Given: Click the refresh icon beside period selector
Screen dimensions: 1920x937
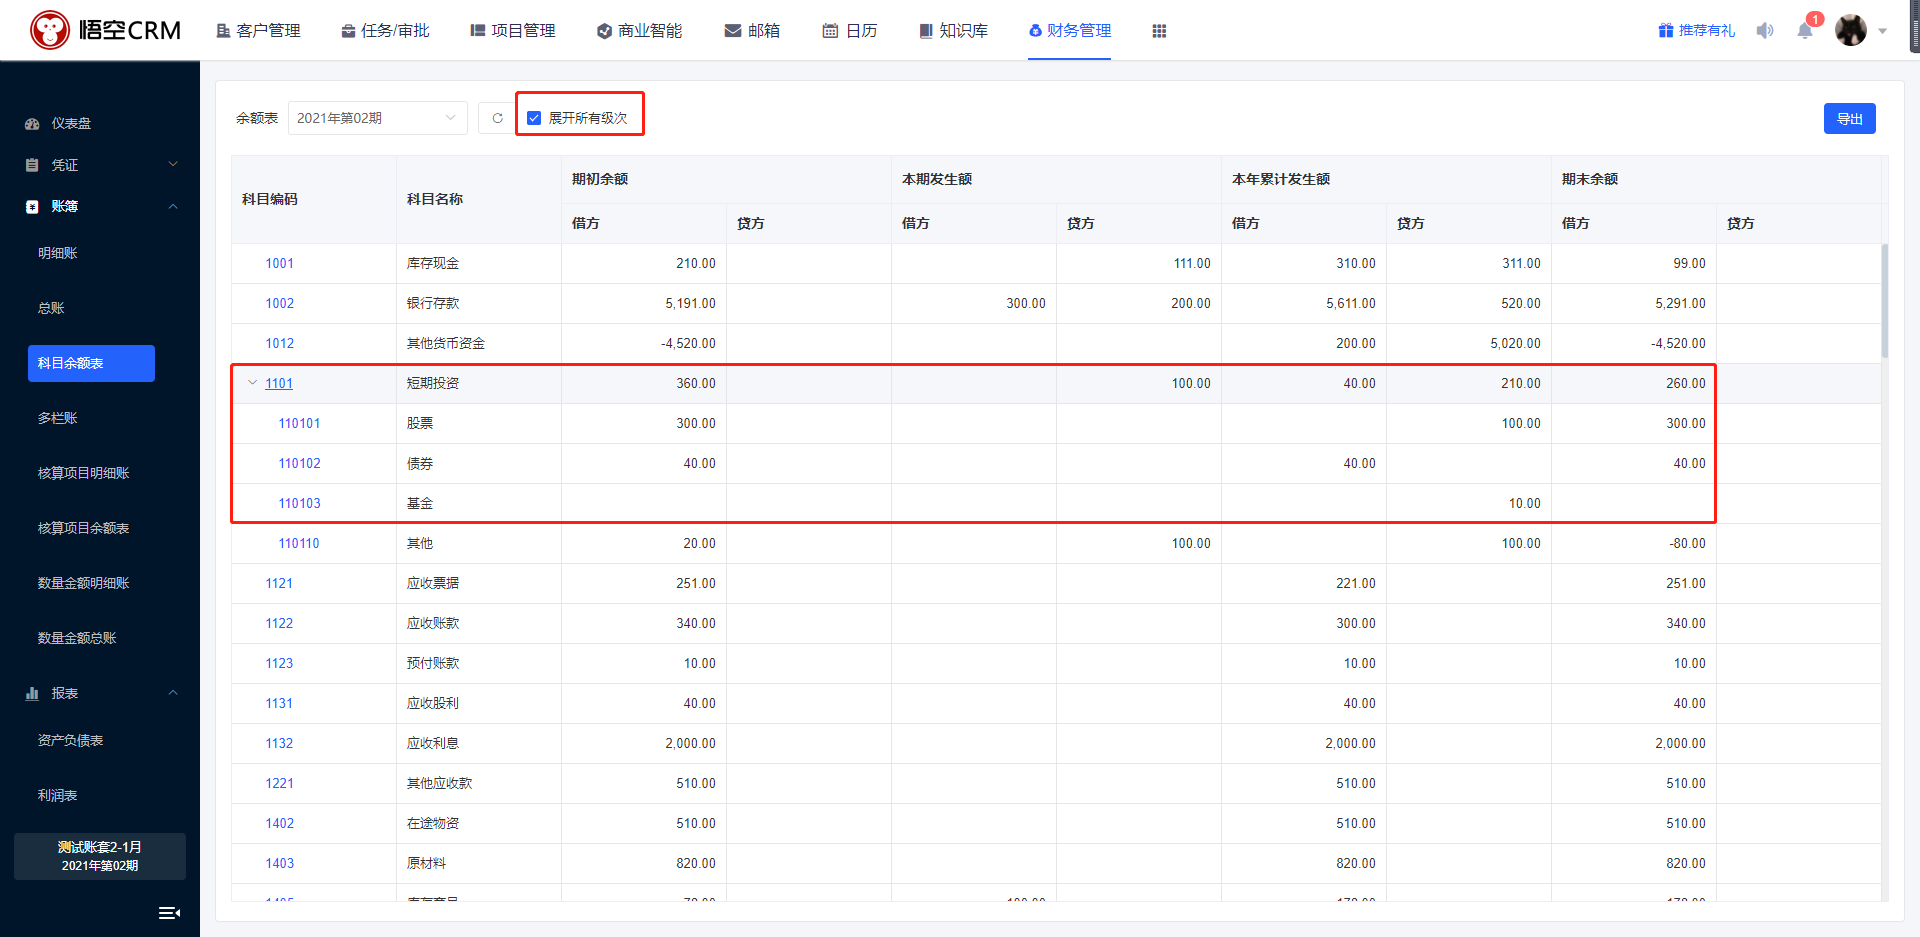Looking at the screenshot, I should tap(497, 118).
